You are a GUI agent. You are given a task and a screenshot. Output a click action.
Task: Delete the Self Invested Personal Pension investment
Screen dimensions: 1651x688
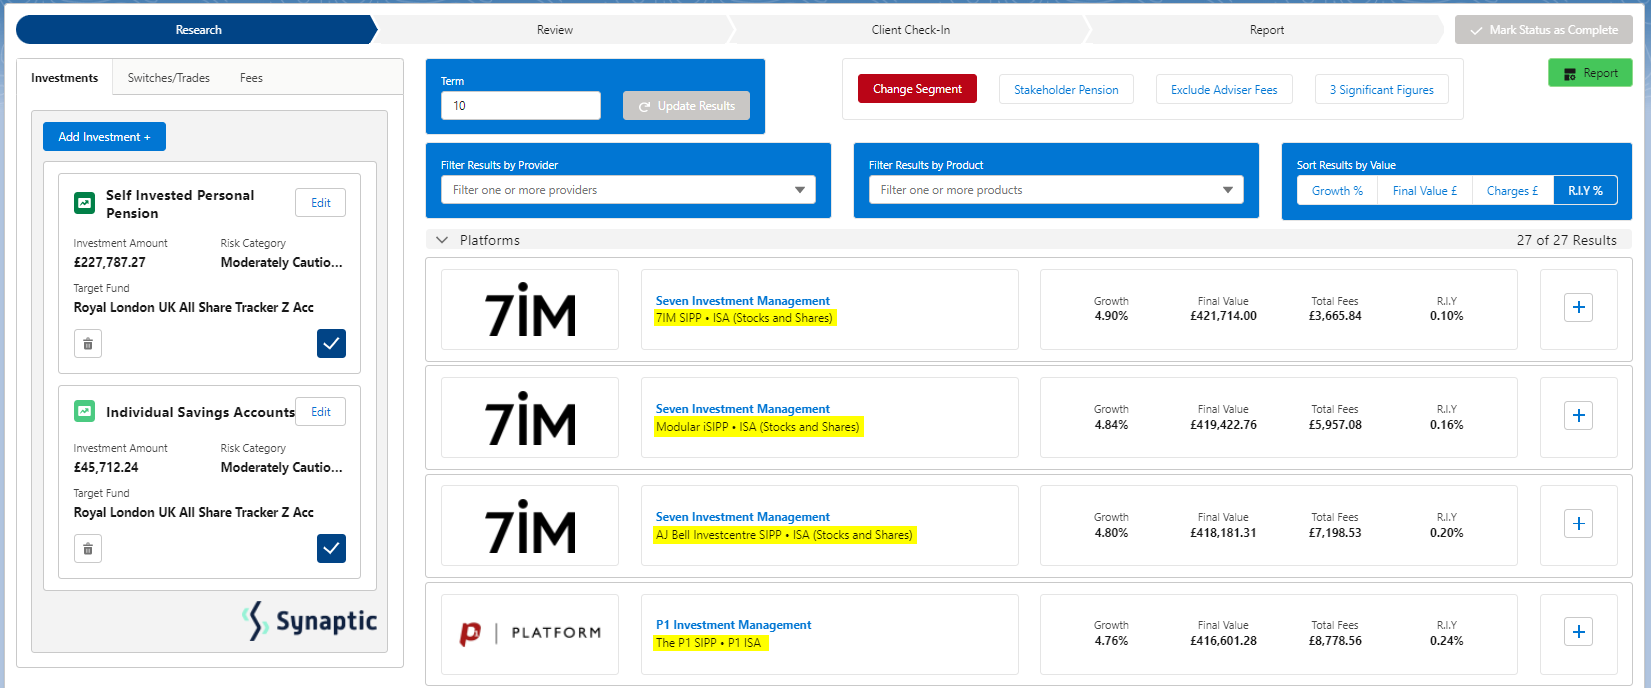click(x=88, y=344)
